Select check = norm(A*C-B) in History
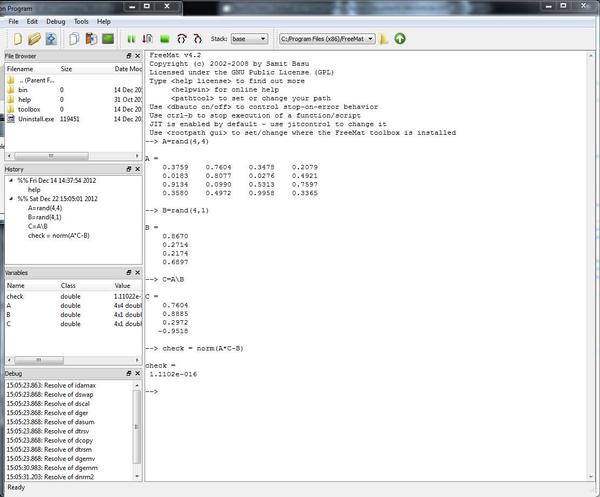600x497 pixels. (59, 236)
